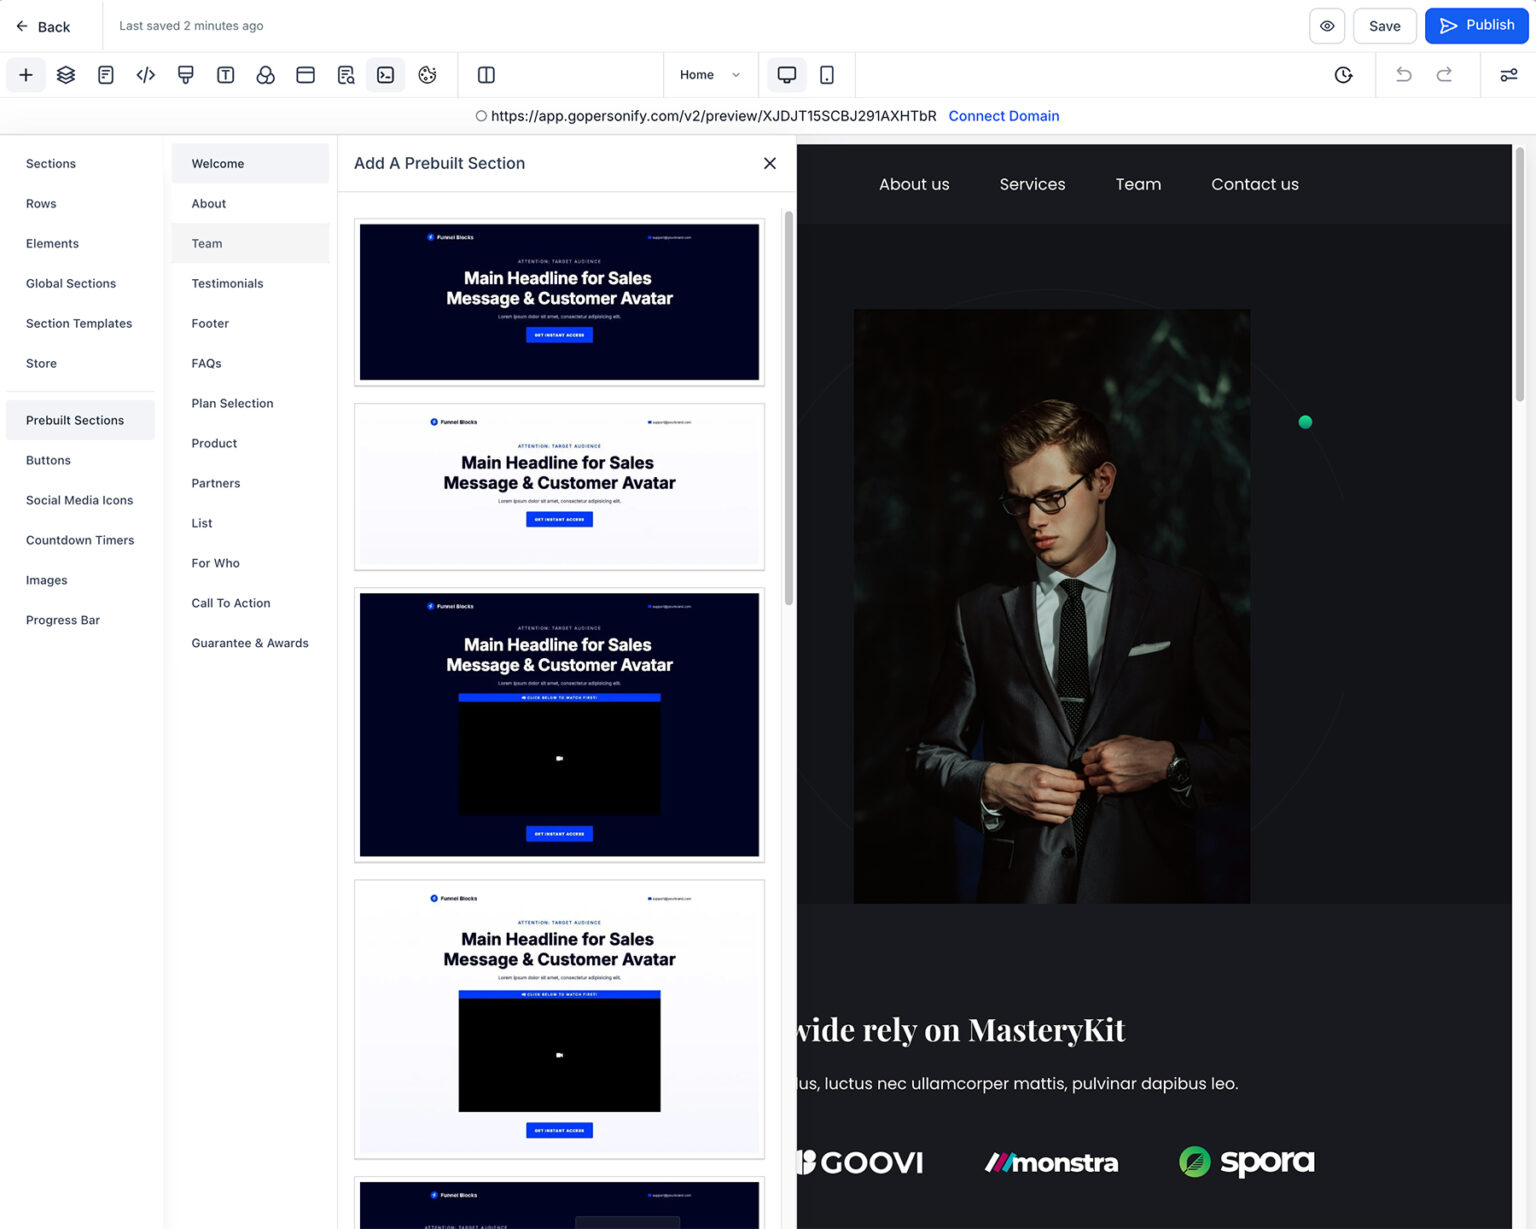Switch to mobile view
The height and width of the screenshot is (1229, 1536).
[x=827, y=75]
